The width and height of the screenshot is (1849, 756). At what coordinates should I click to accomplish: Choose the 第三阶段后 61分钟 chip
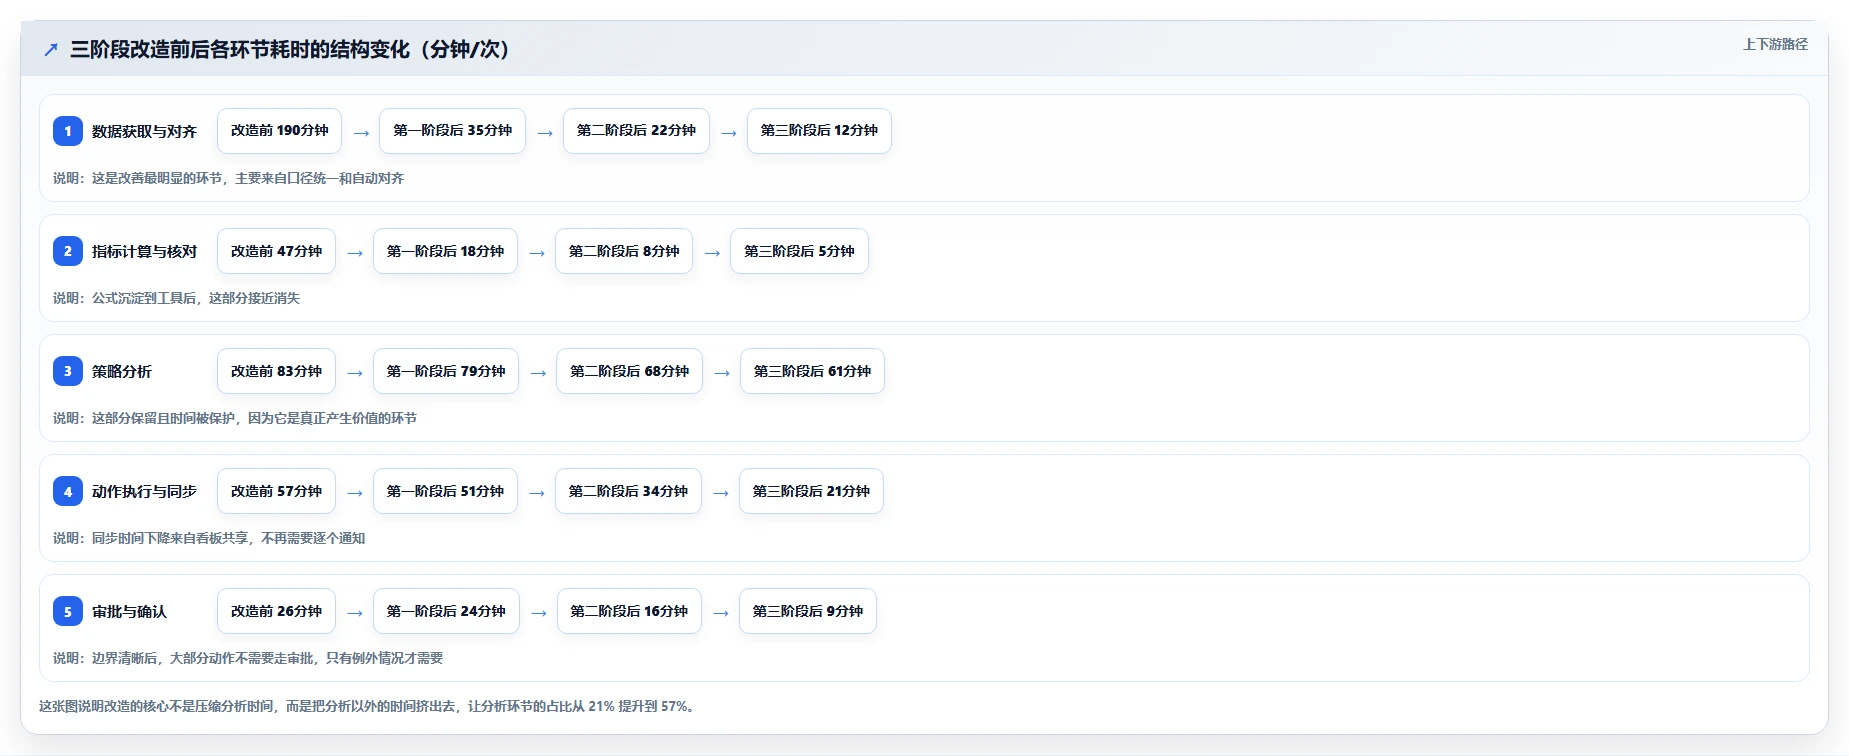812,371
